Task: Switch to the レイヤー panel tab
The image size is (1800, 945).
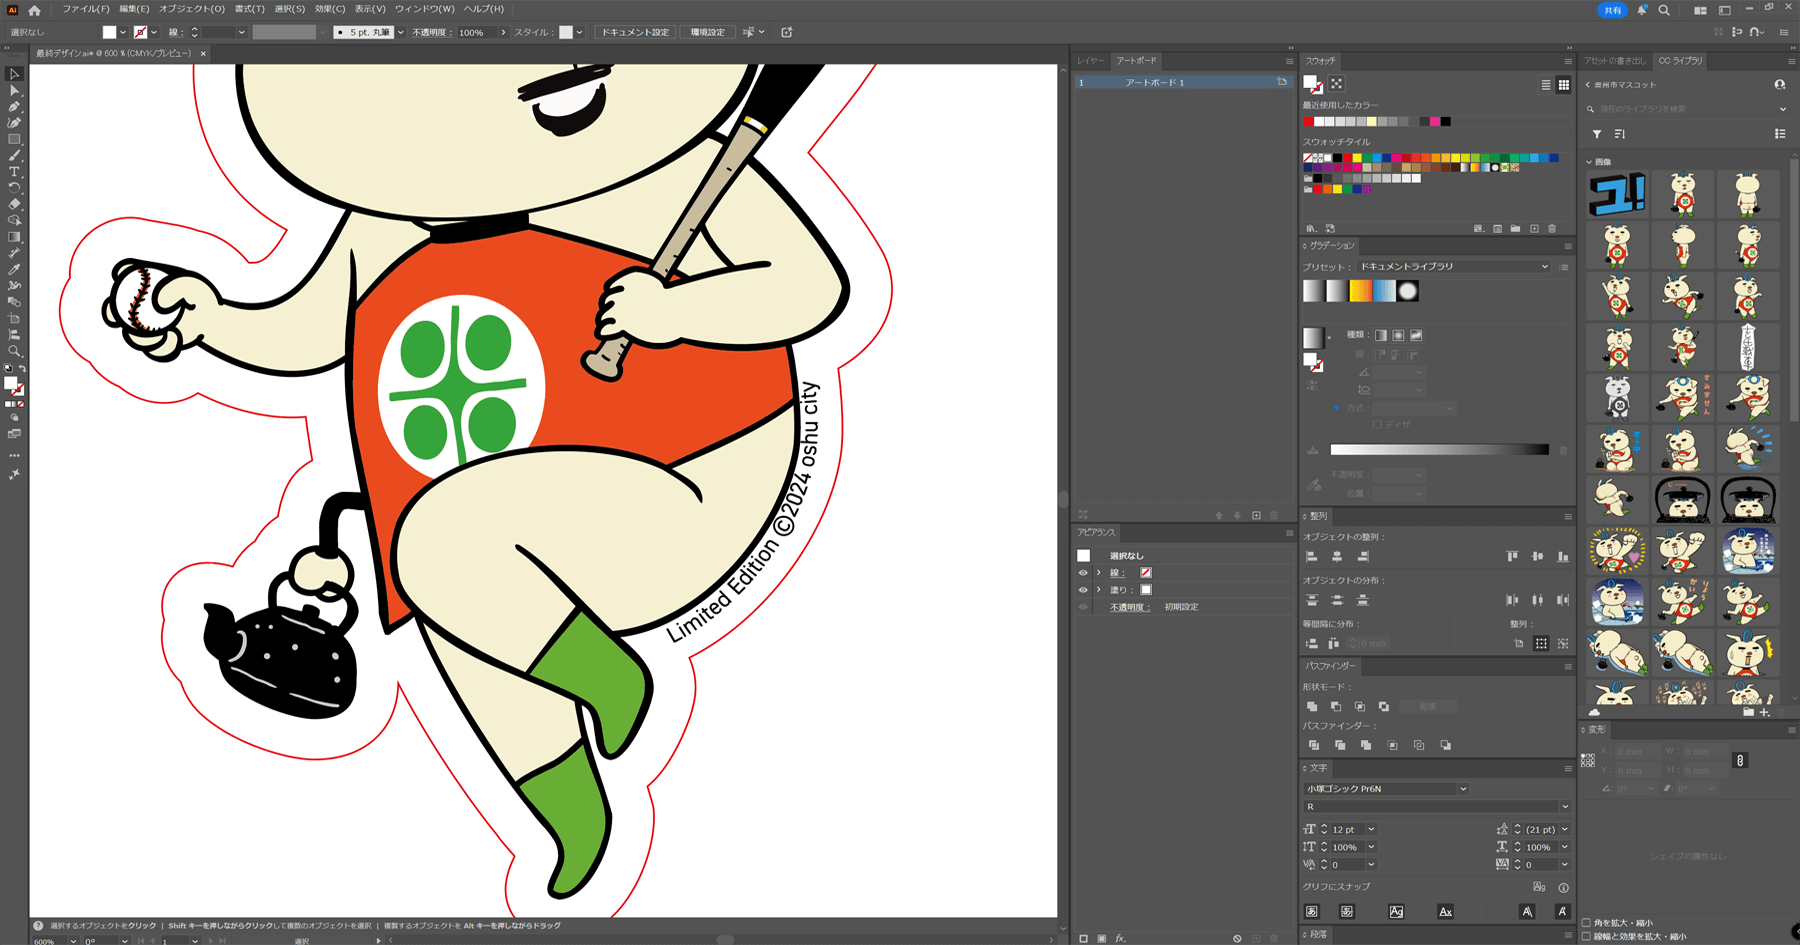Action: click(1090, 61)
